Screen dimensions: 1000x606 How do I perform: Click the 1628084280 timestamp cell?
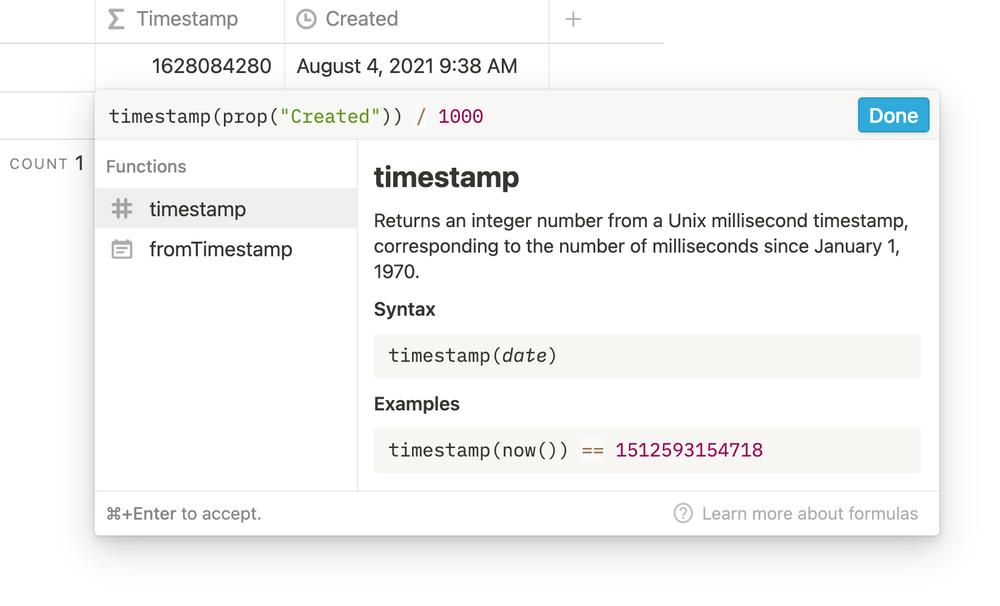click(211, 67)
